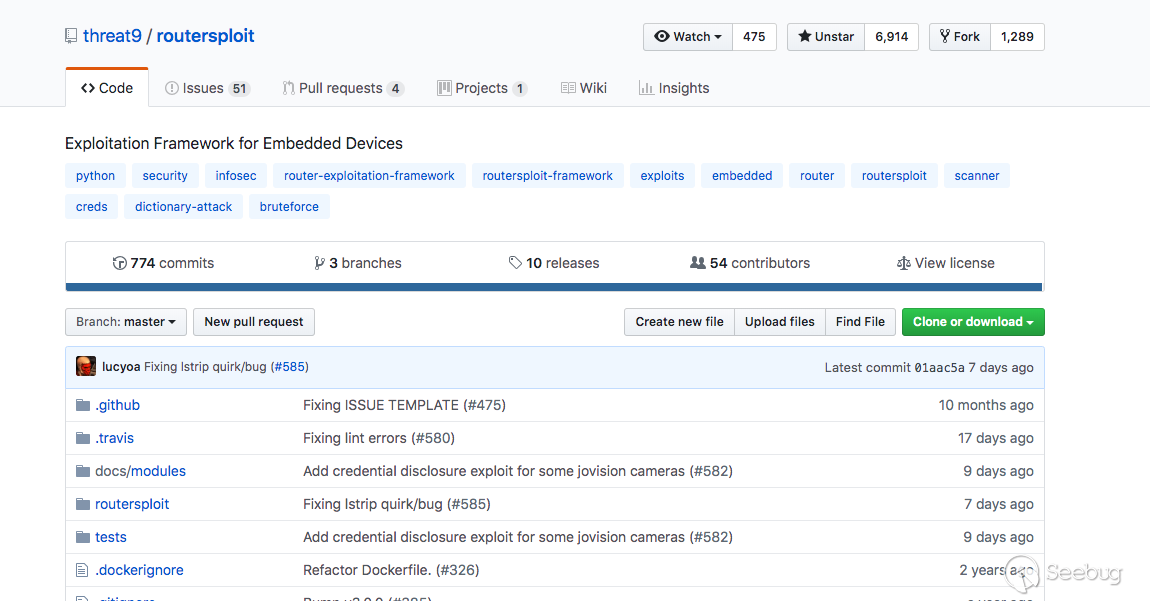Click the releases tag icon
This screenshot has height=601, width=1150.
tap(515, 263)
